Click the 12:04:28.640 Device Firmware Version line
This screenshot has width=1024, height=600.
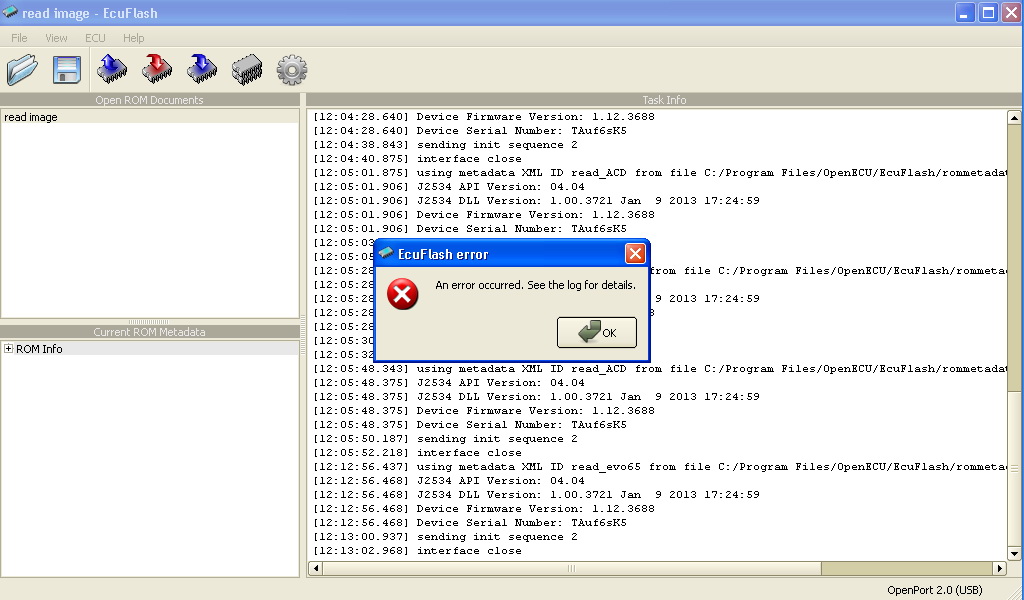484,117
